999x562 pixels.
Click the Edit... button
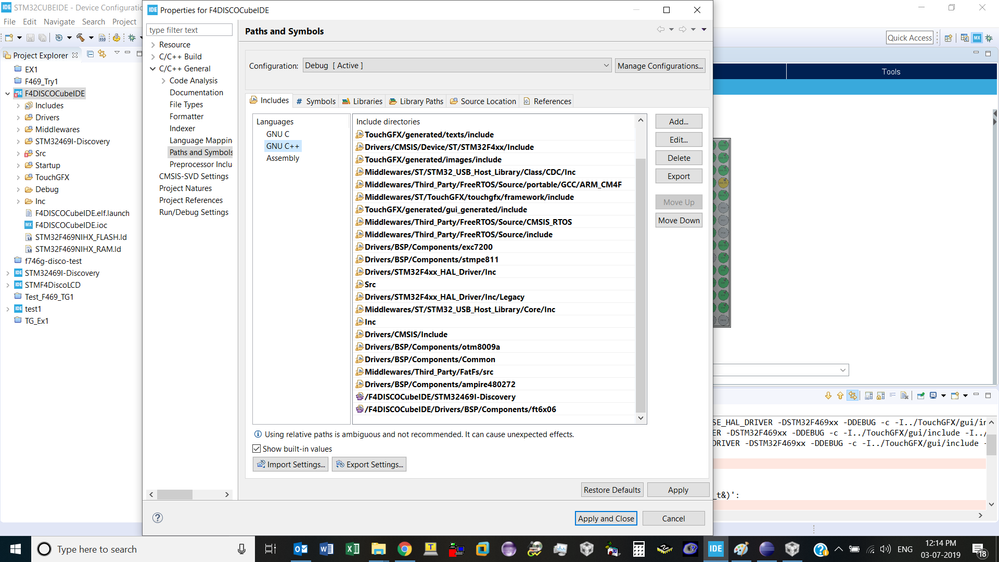click(679, 140)
